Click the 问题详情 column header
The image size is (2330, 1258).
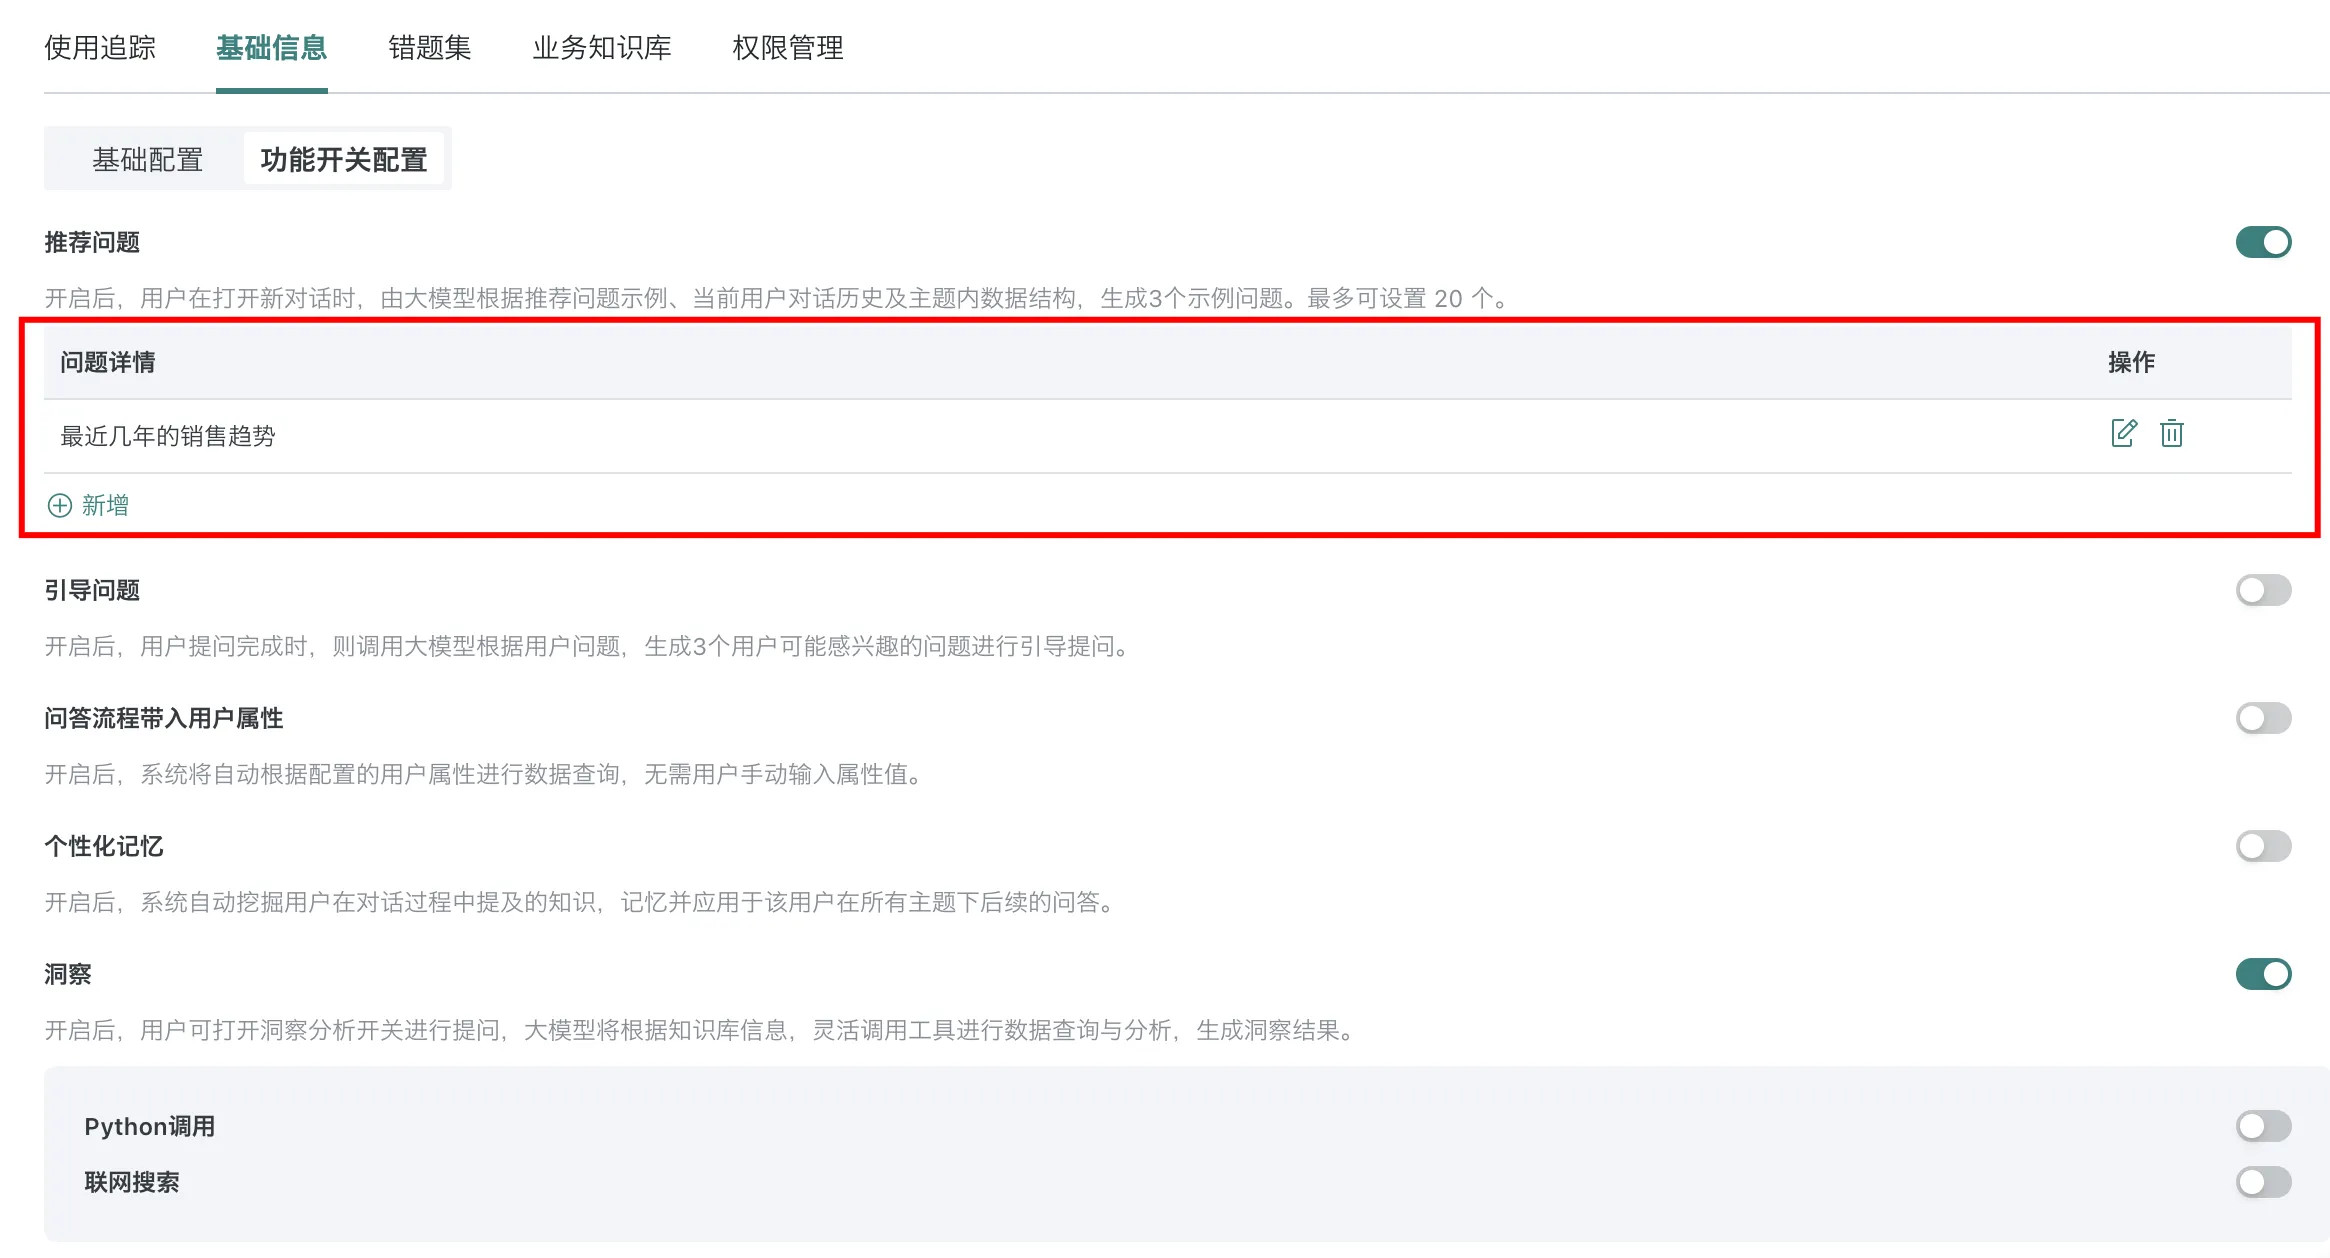pyautogui.click(x=108, y=362)
